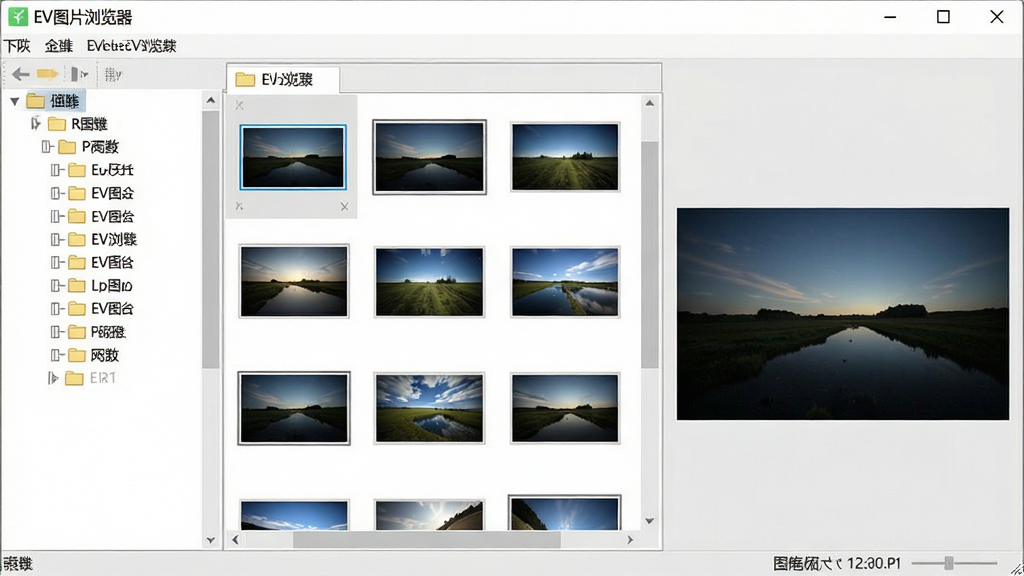This screenshot has width=1024, height=576.
Task: Expand the 'Lp' folder node
Action: [x=57, y=285]
